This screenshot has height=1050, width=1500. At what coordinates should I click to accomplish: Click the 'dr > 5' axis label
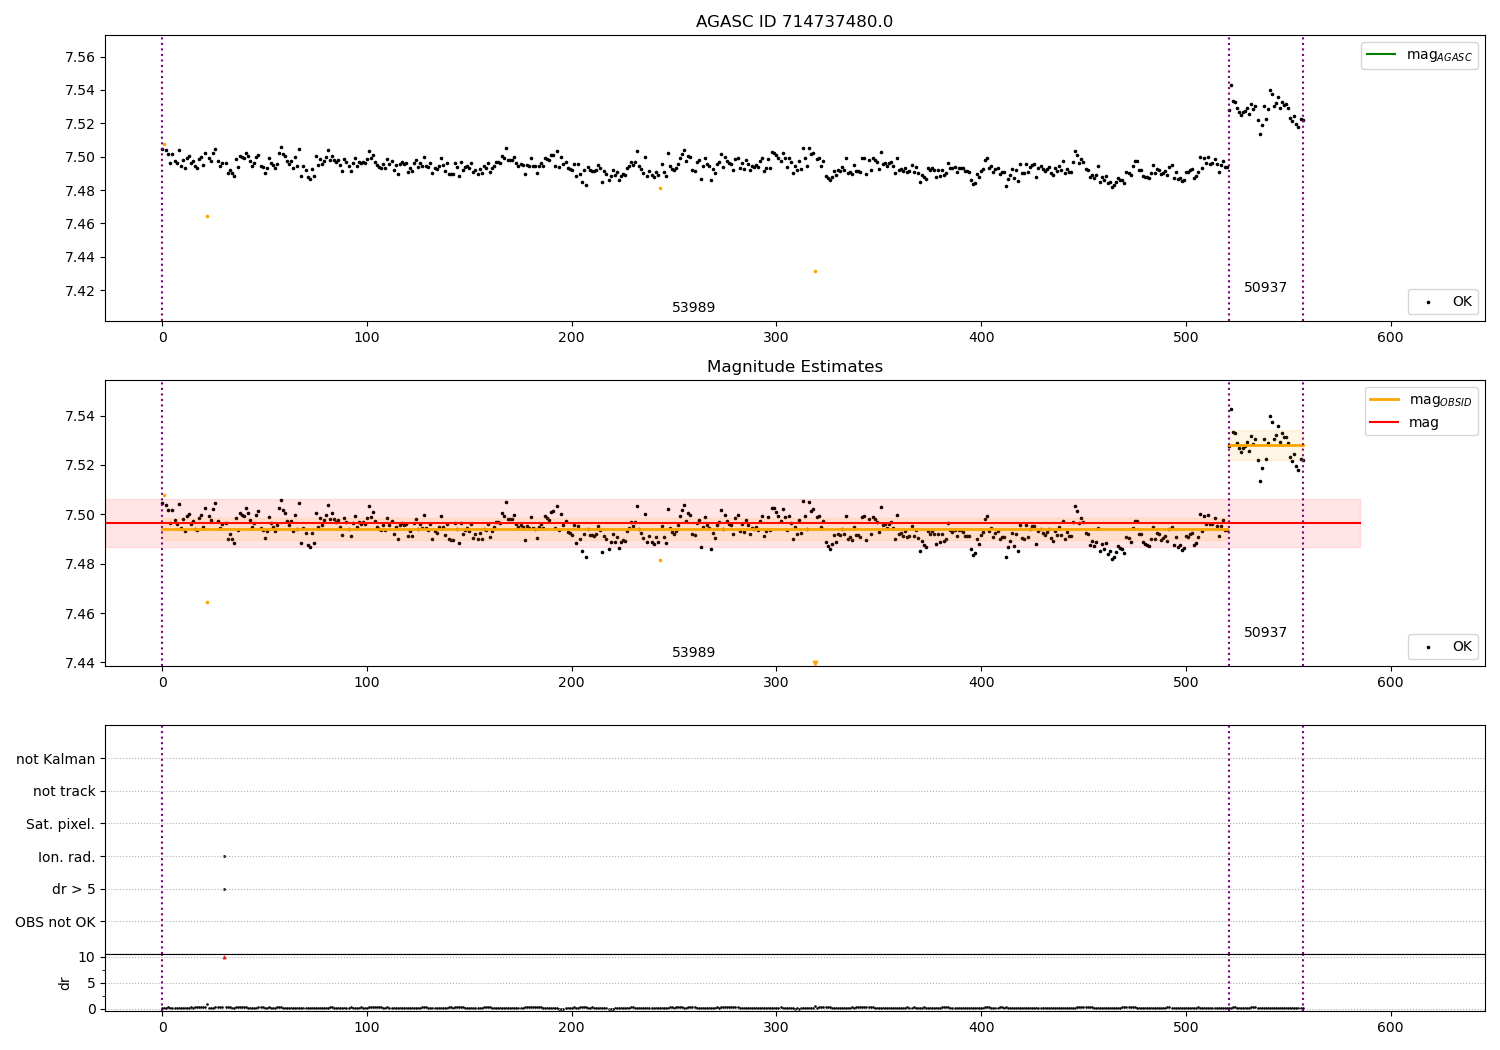coord(74,889)
